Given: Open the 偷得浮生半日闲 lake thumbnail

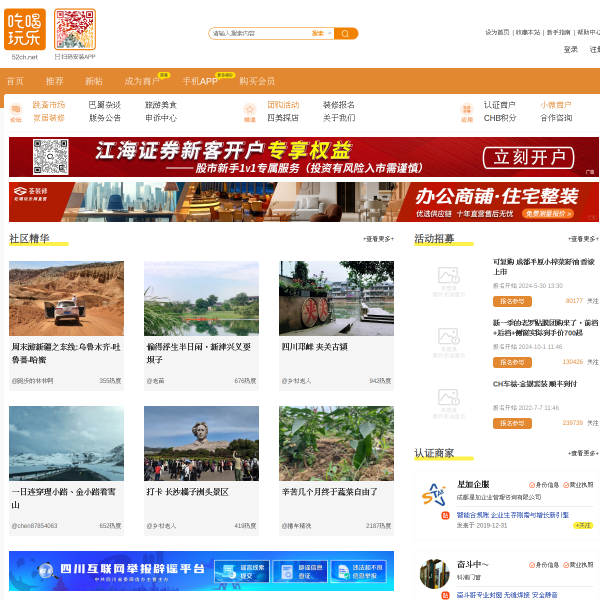Looking at the screenshot, I should pos(201,298).
